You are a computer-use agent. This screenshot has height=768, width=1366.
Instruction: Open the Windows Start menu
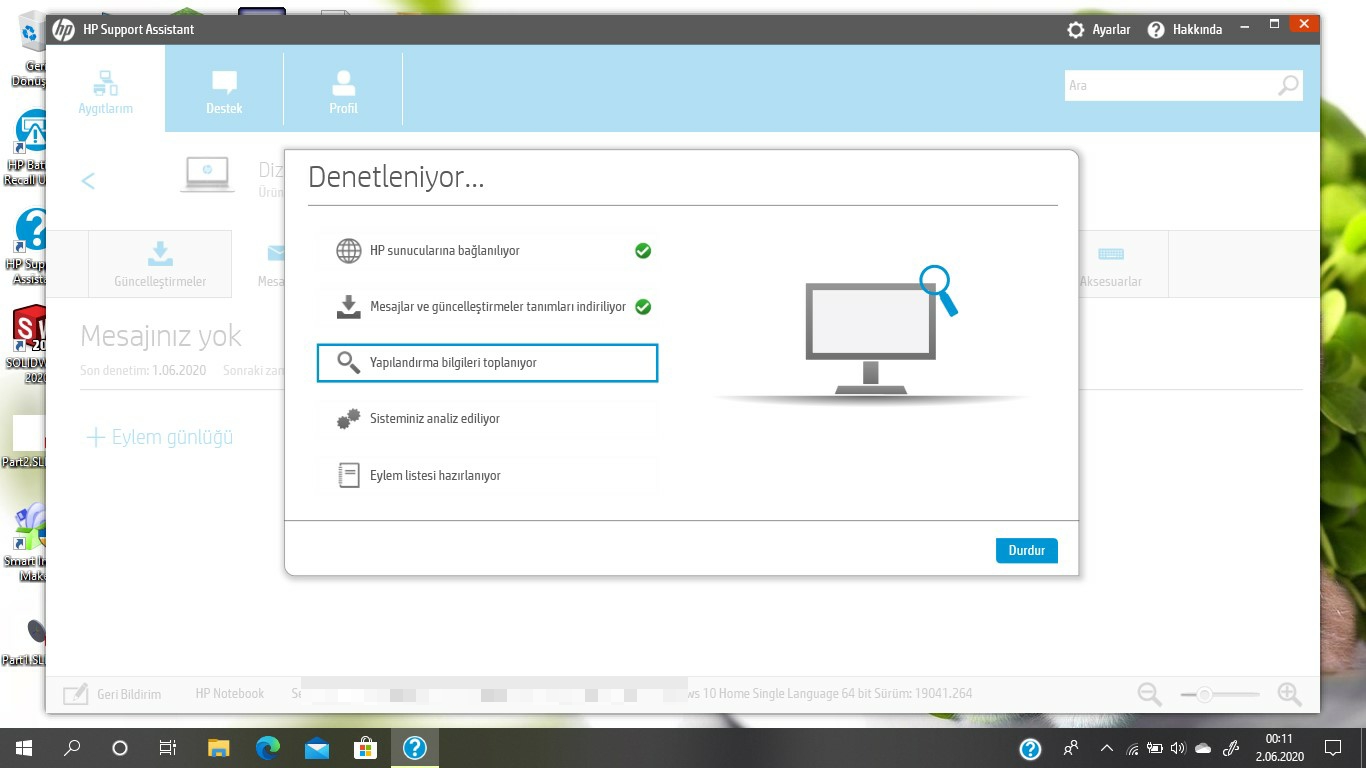pyautogui.click(x=23, y=748)
